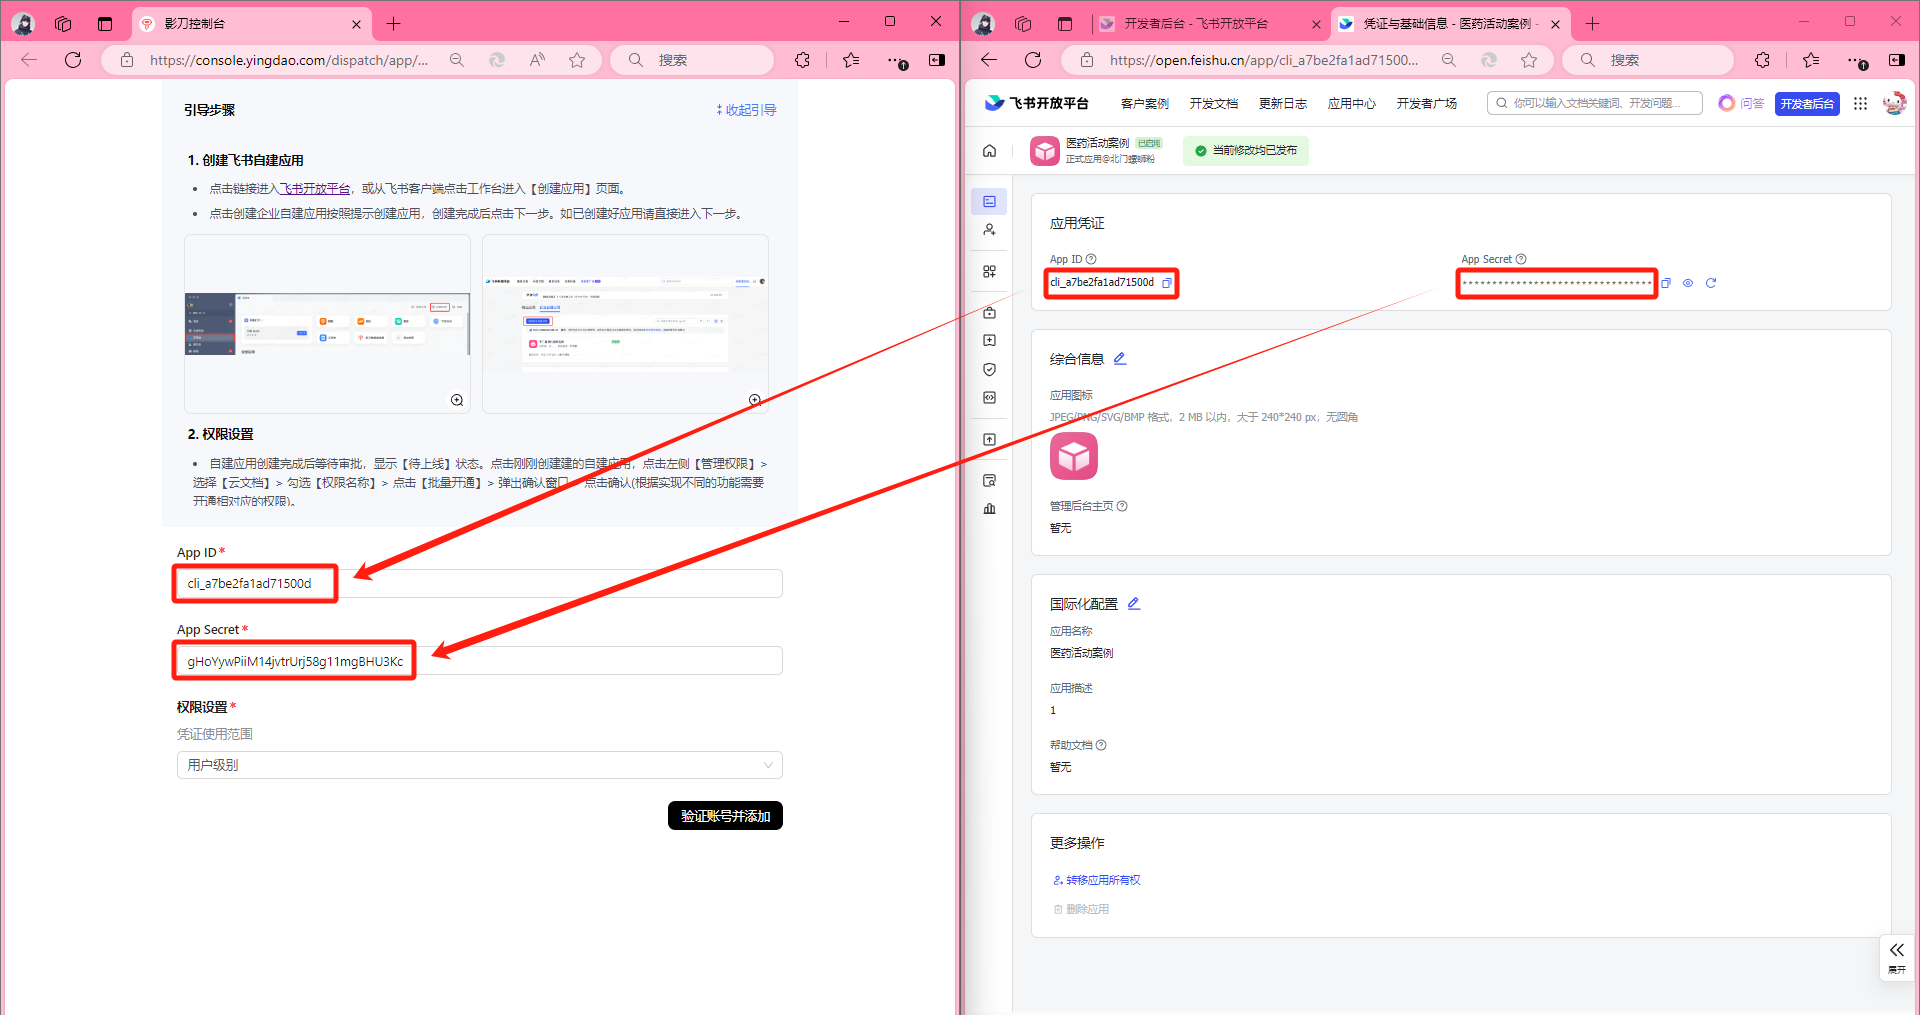
Task: Copy the masked App Secret in Feishu
Action: [x=1666, y=283]
